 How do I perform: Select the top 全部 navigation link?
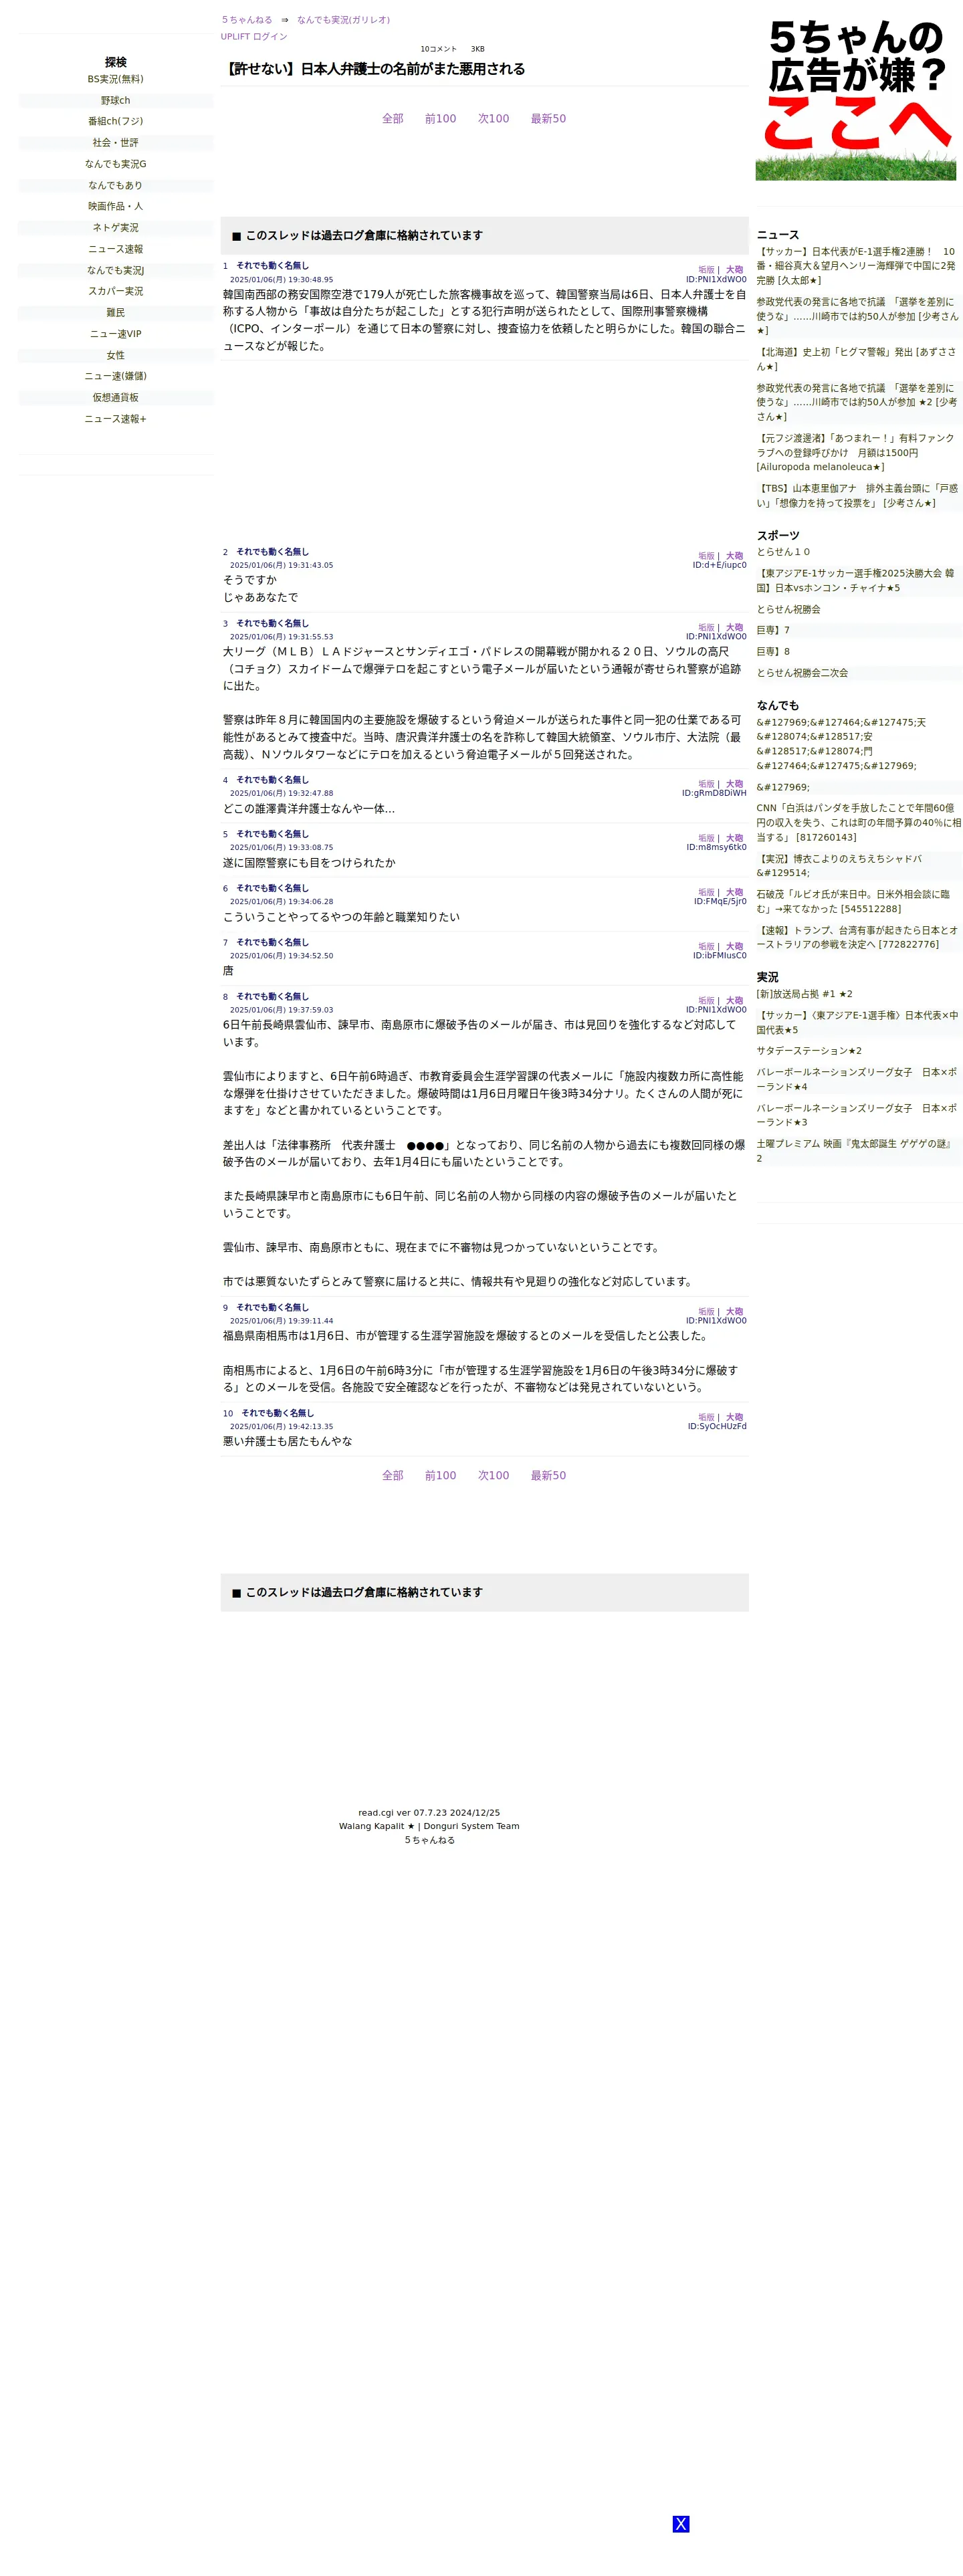coord(393,119)
